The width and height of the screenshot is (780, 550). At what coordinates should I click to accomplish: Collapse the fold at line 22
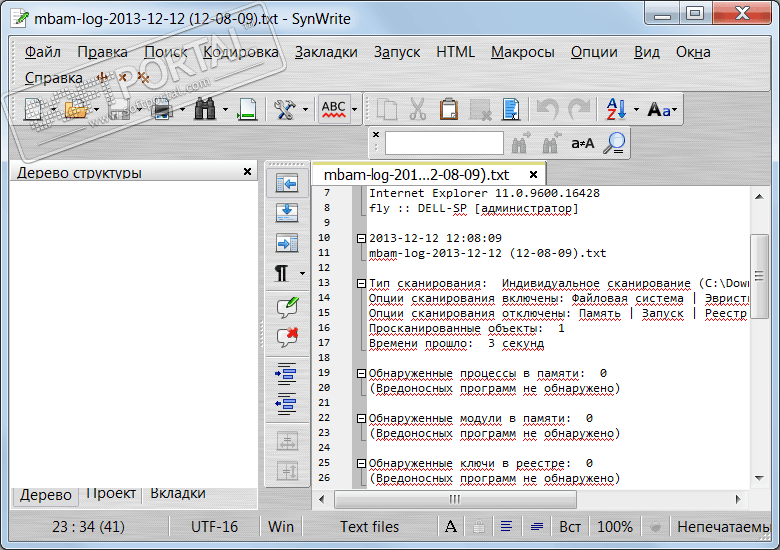tap(362, 419)
